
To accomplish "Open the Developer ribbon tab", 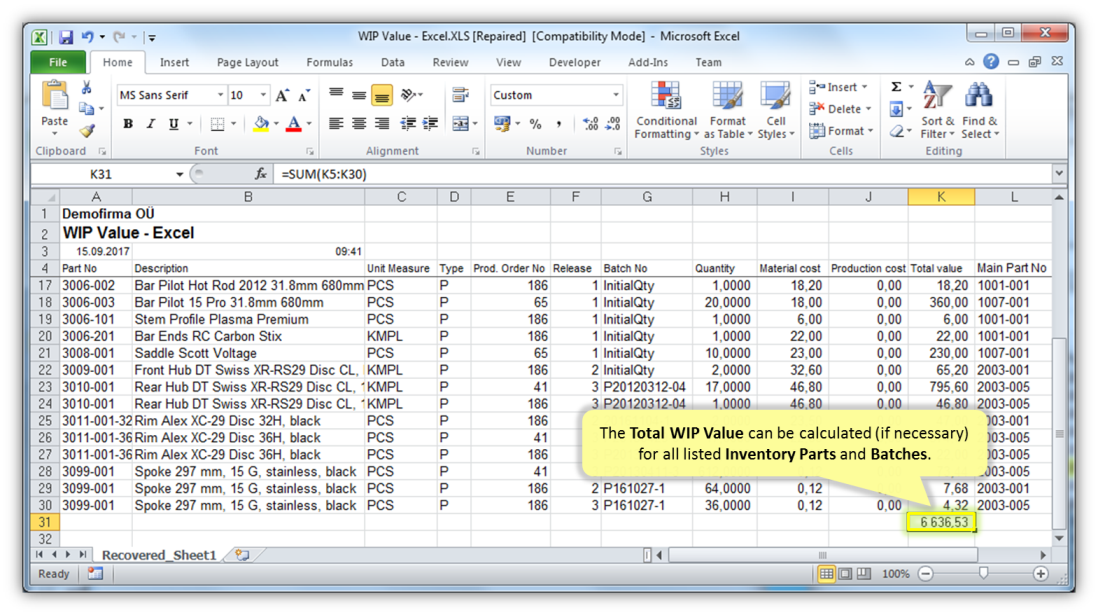I will [575, 62].
